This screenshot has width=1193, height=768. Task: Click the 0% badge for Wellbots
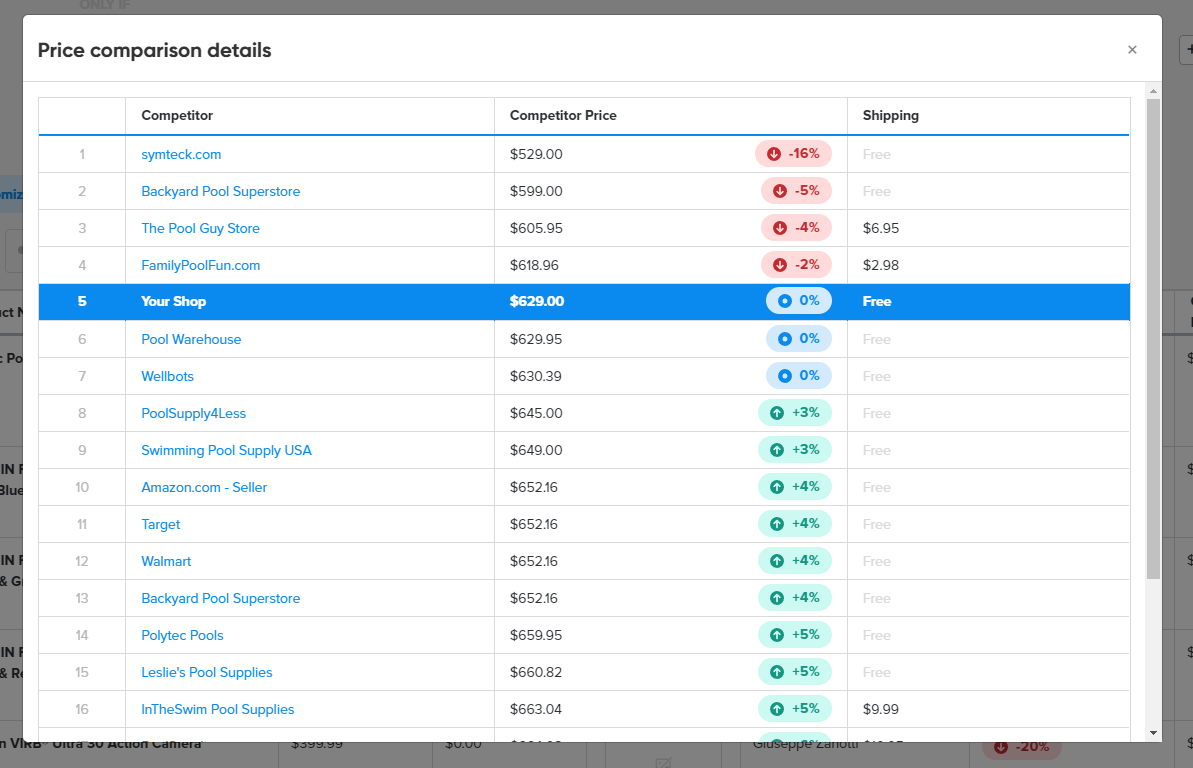(799, 376)
